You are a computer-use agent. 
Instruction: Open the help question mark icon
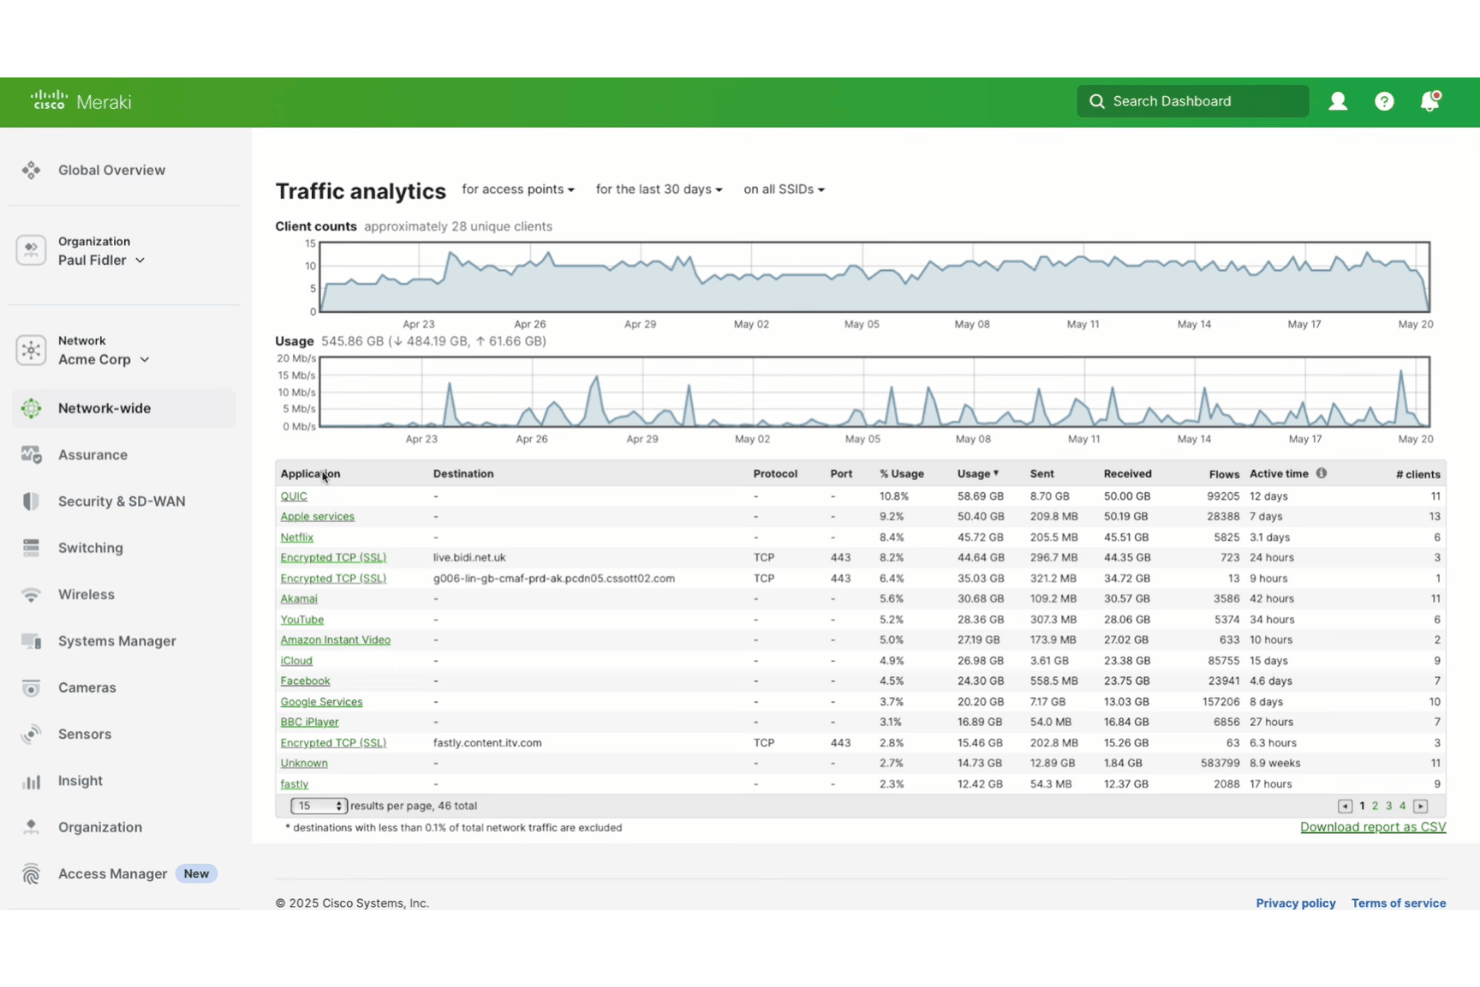[x=1384, y=101]
